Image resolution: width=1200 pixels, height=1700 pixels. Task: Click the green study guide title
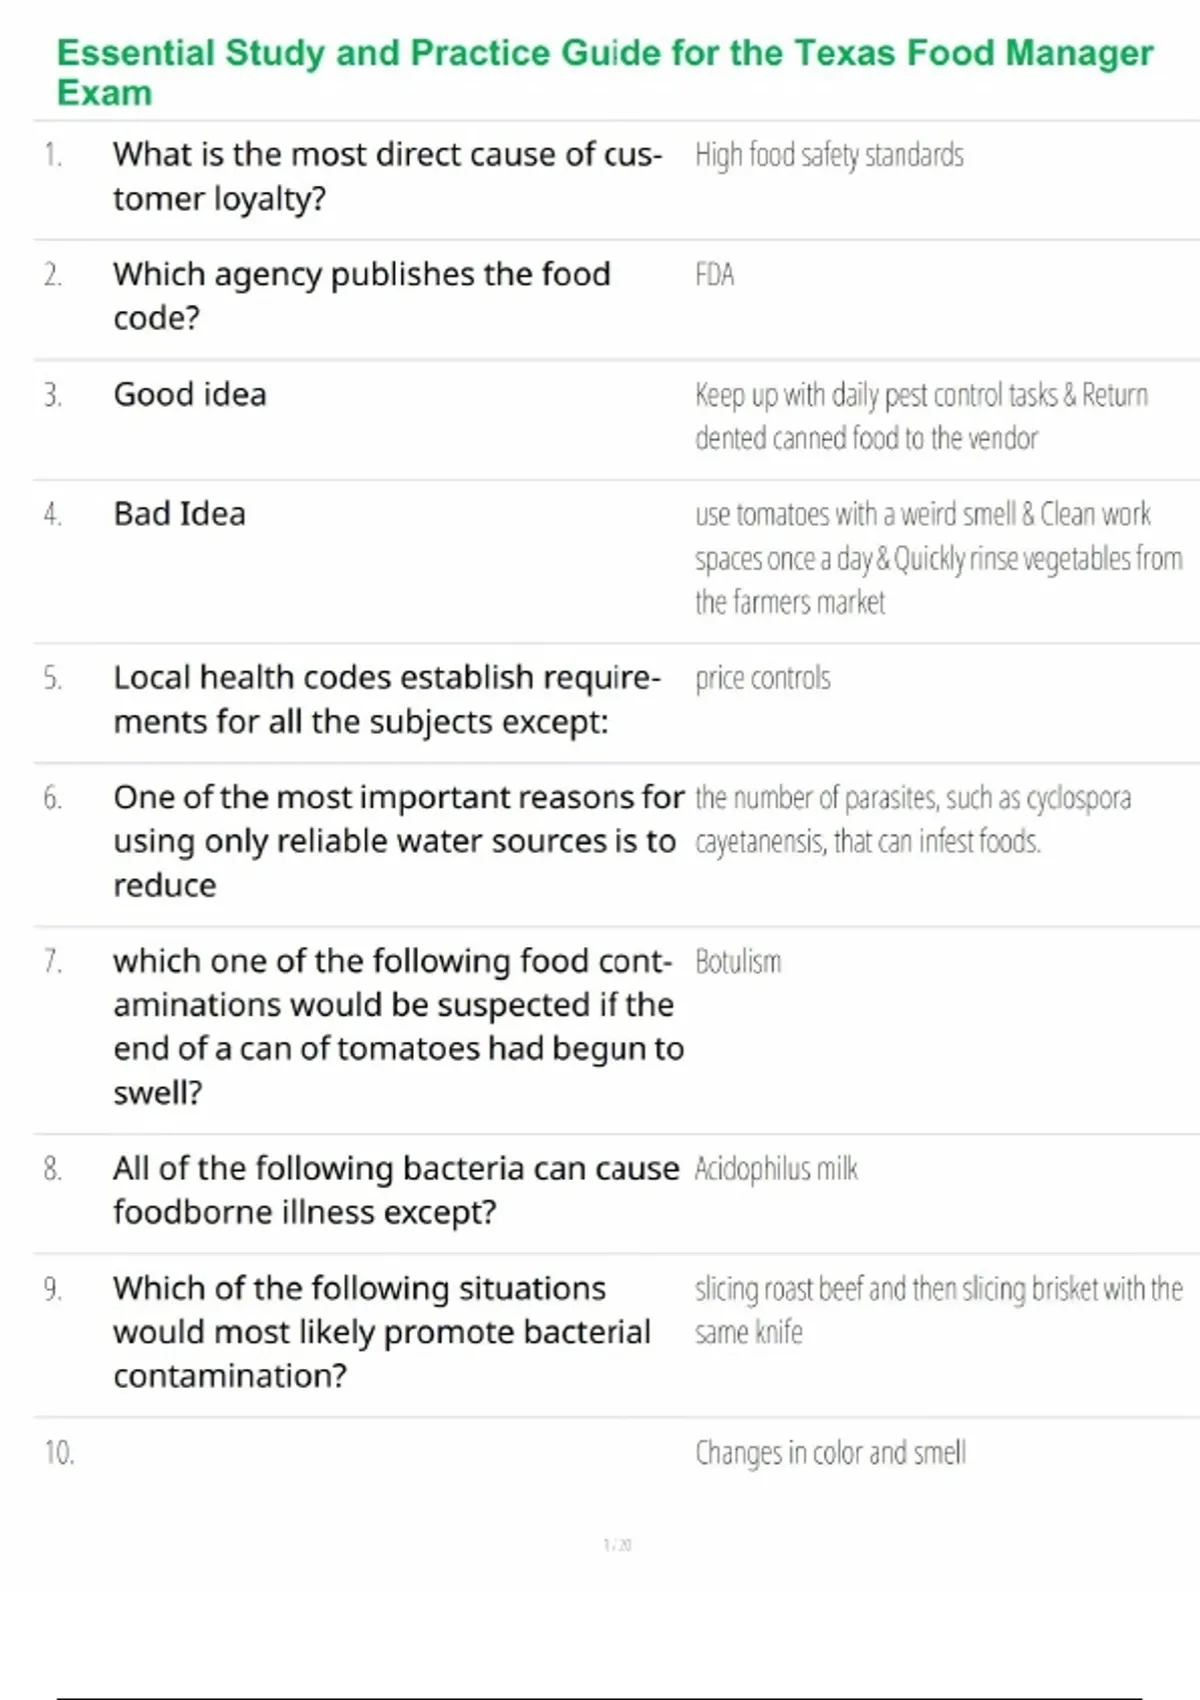pos(604,71)
